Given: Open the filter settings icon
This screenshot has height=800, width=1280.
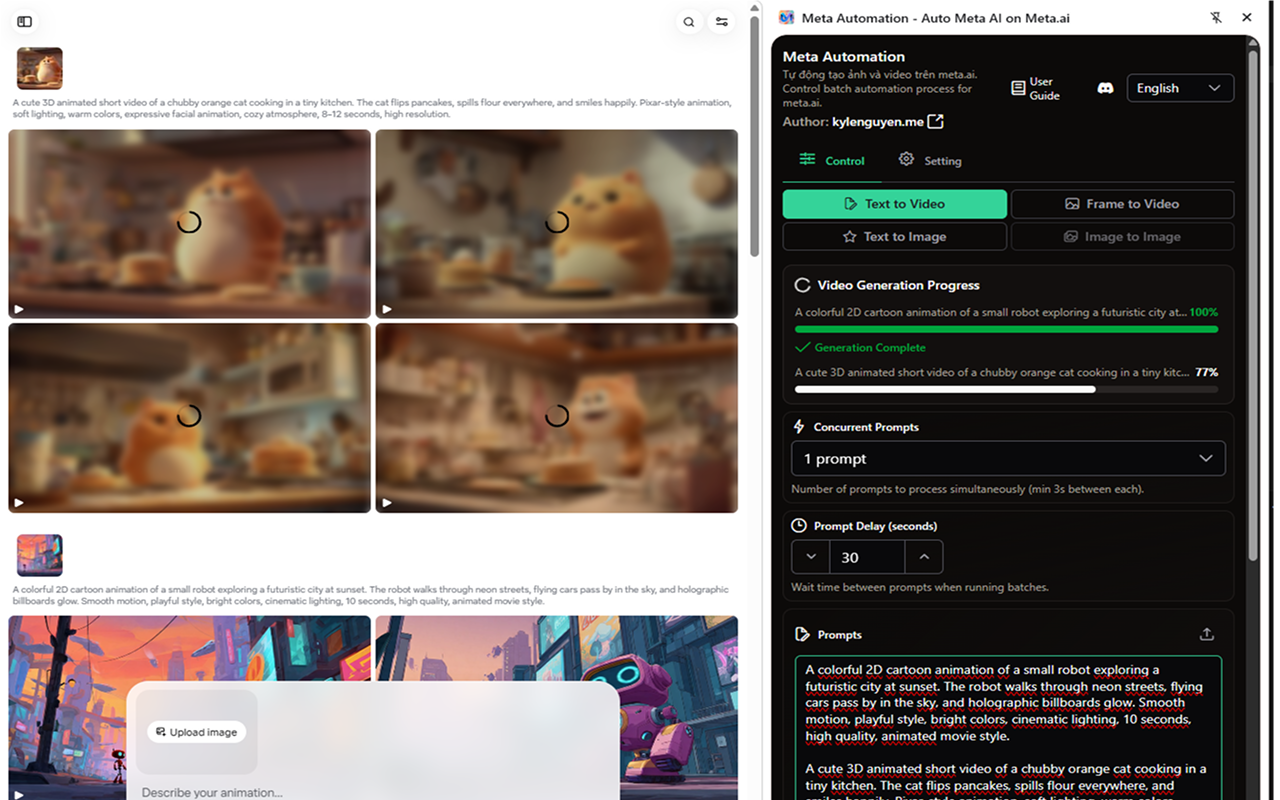Looking at the screenshot, I should pos(722,21).
